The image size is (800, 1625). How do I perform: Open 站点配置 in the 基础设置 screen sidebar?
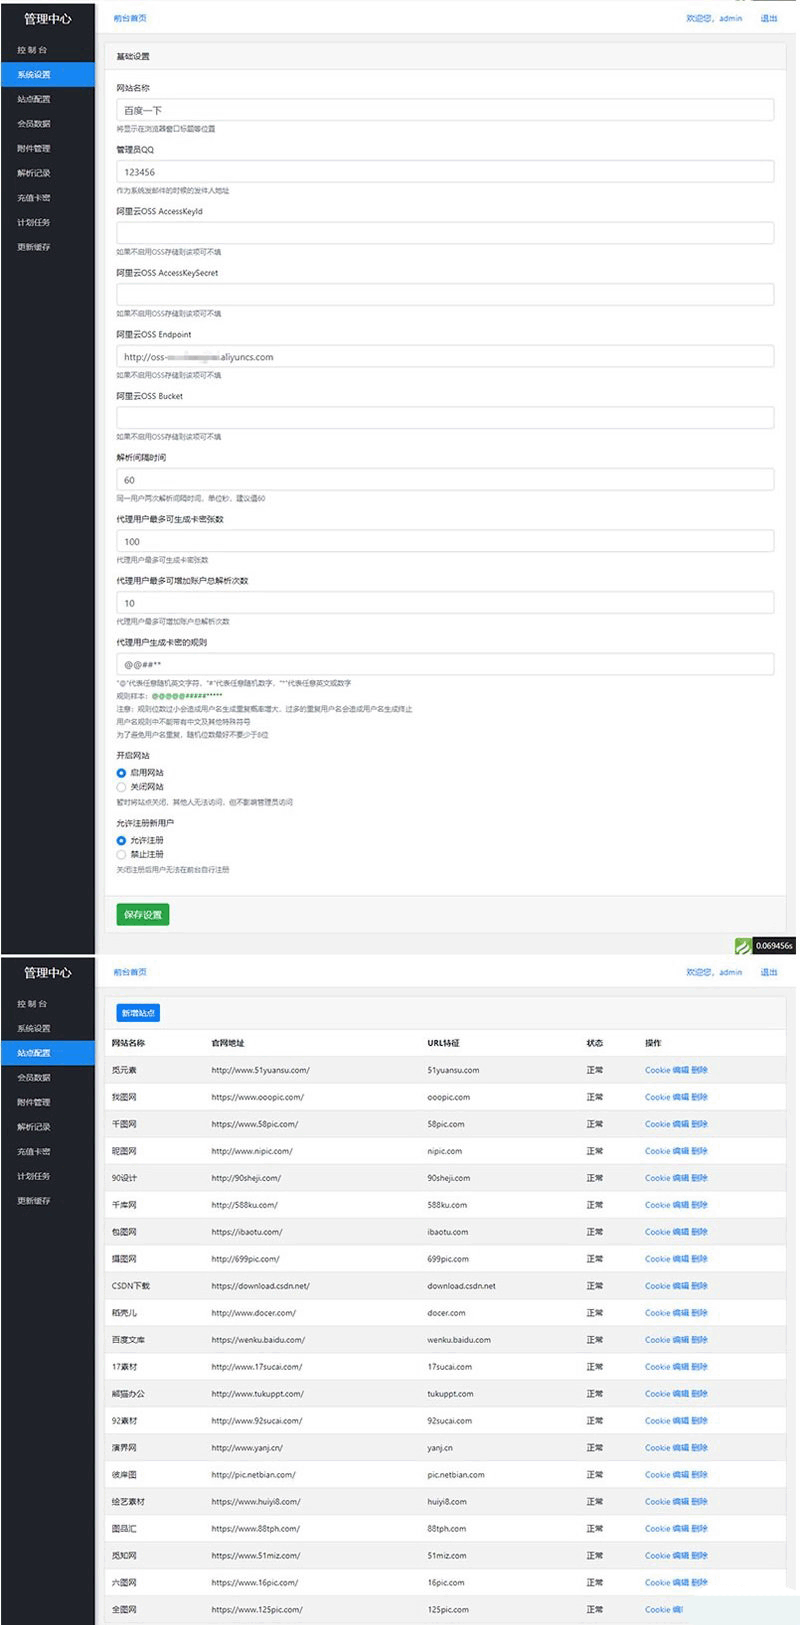pyautogui.click(x=33, y=99)
